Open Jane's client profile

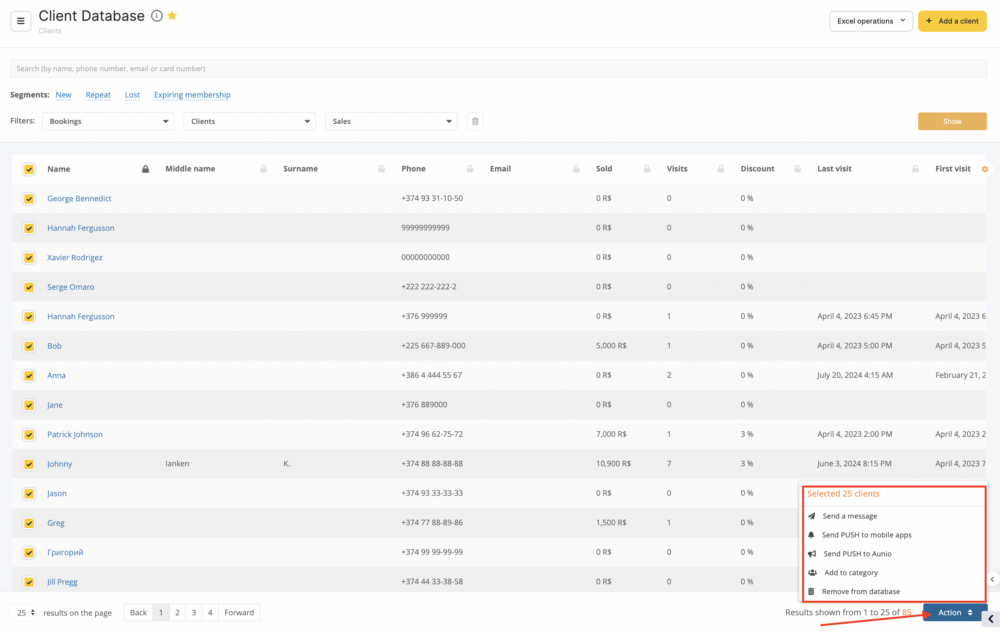coord(55,405)
